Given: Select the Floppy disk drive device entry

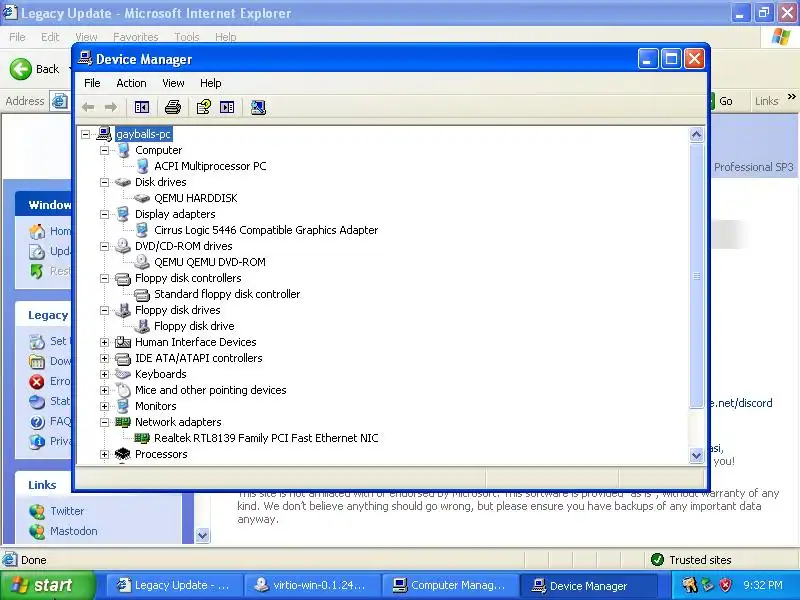Looking at the screenshot, I should click(194, 326).
